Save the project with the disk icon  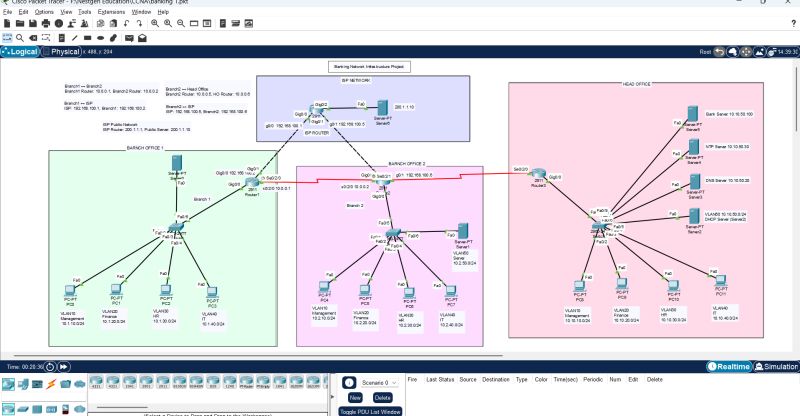click(33, 23)
